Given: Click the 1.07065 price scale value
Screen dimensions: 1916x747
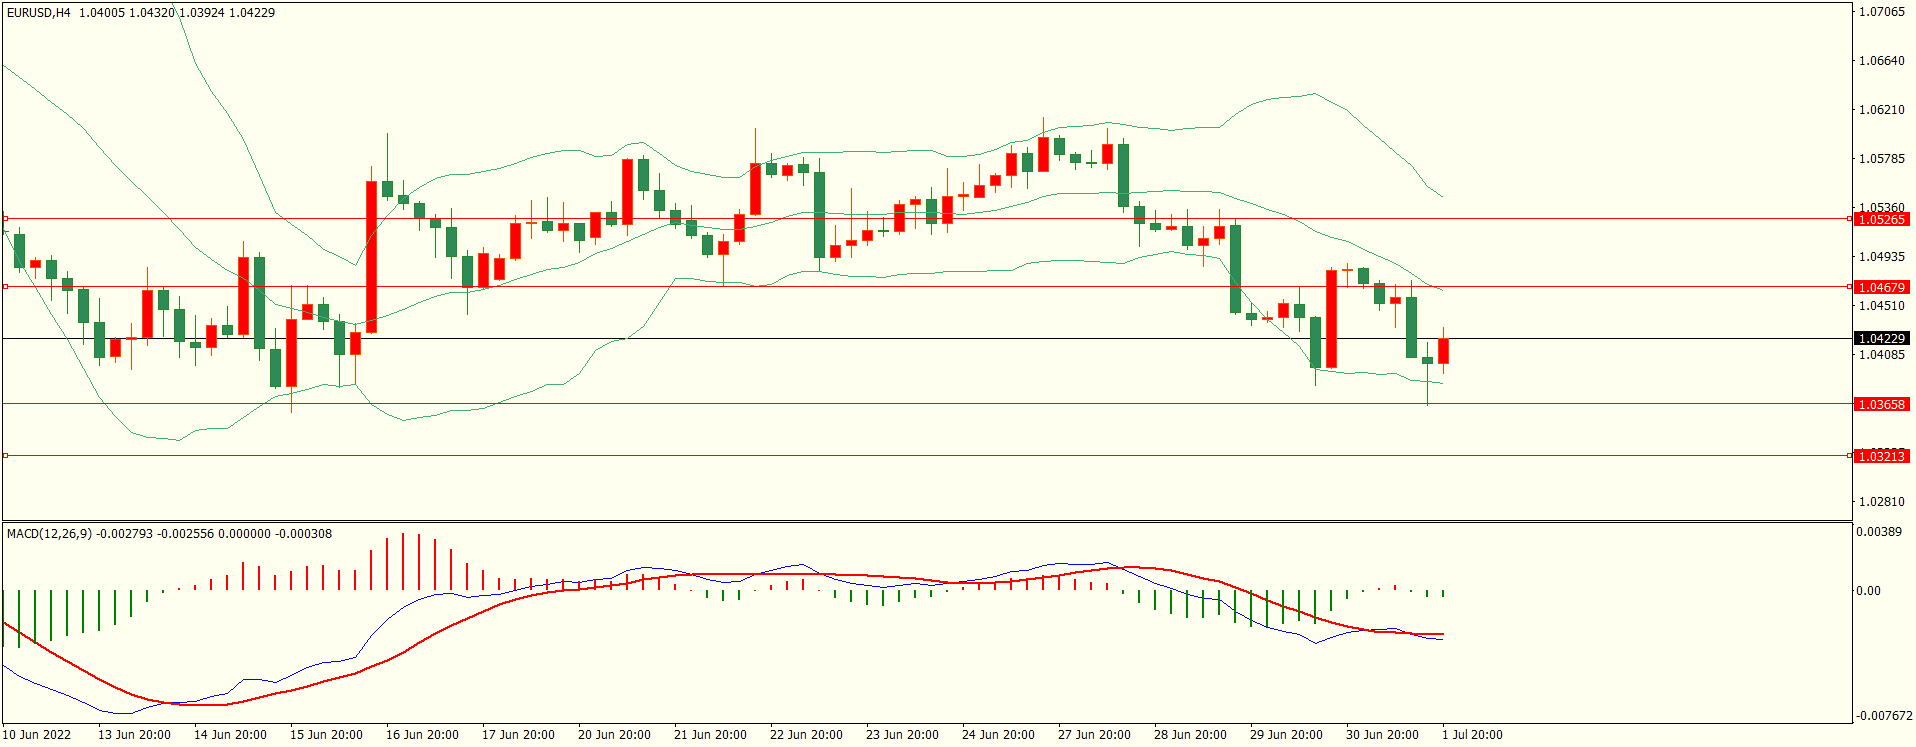Looking at the screenshot, I should (1880, 12).
